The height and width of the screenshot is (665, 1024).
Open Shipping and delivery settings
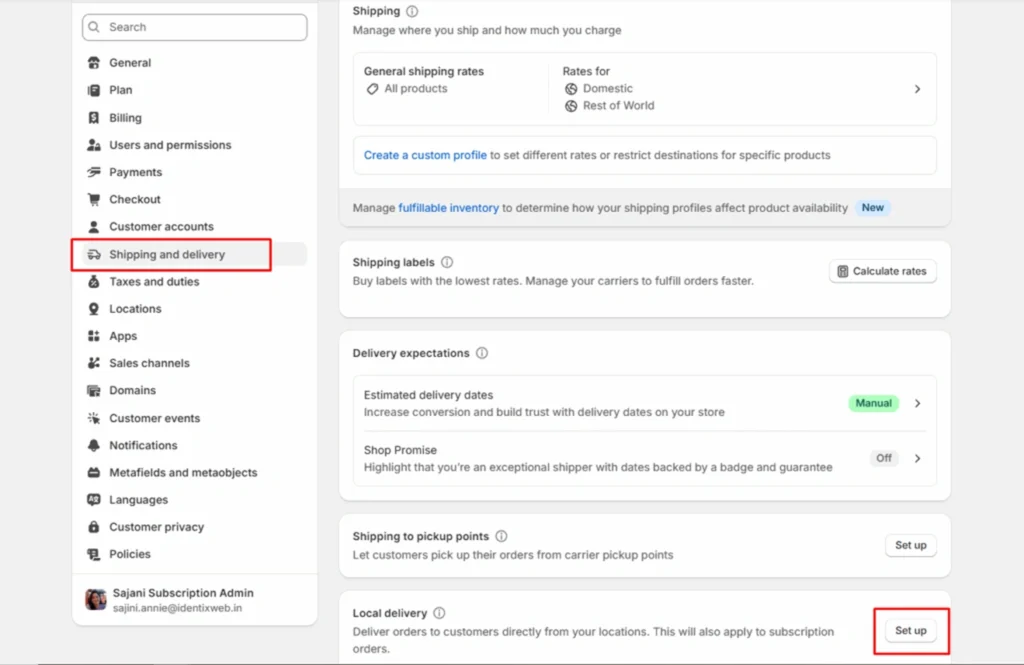[x=167, y=255]
